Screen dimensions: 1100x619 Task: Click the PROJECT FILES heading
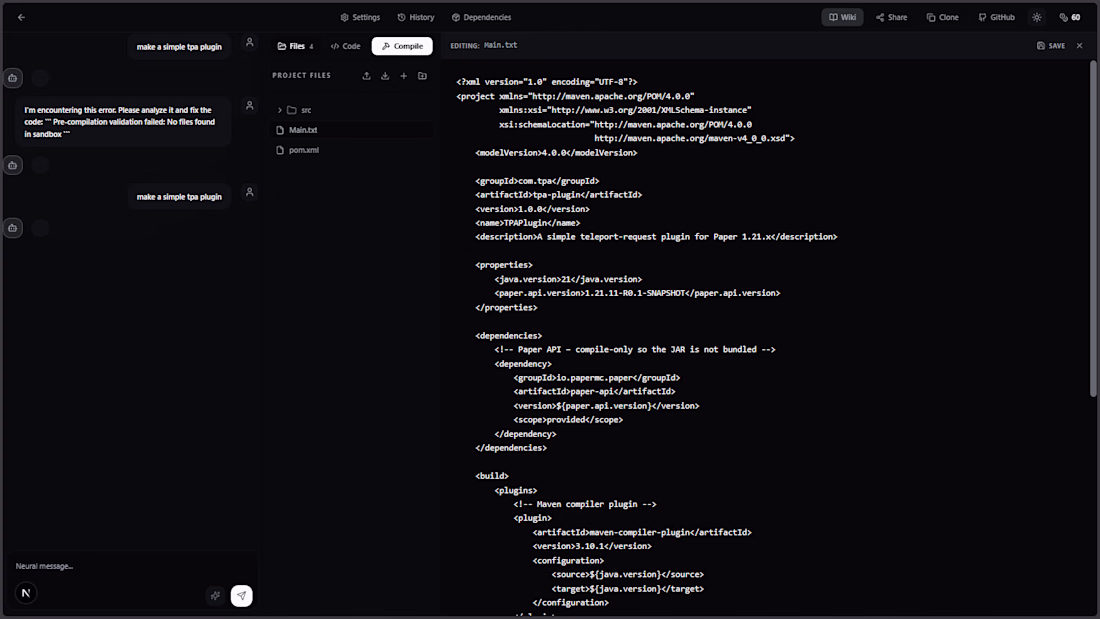pyautogui.click(x=302, y=76)
